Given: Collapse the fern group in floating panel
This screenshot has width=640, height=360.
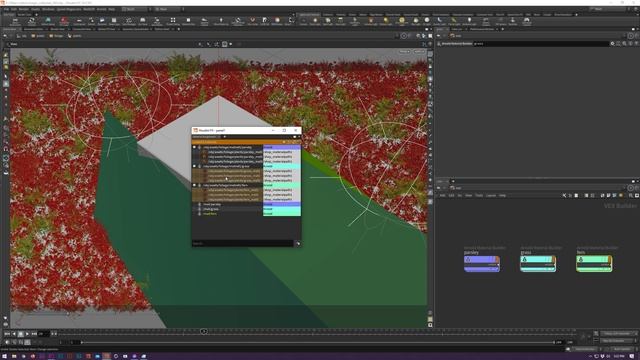Looking at the screenshot, I should pos(194,185).
